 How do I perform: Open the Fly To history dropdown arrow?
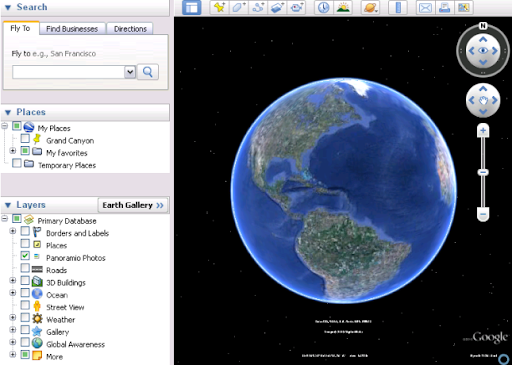click(x=130, y=72)
